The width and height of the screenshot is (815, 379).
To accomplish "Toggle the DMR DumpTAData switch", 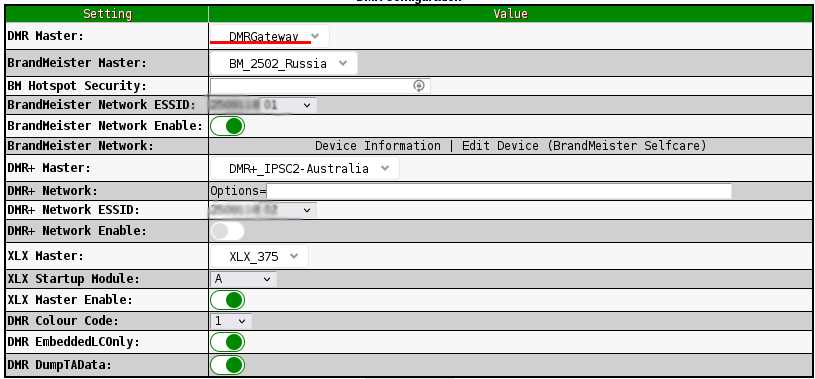I will (227, 365).
